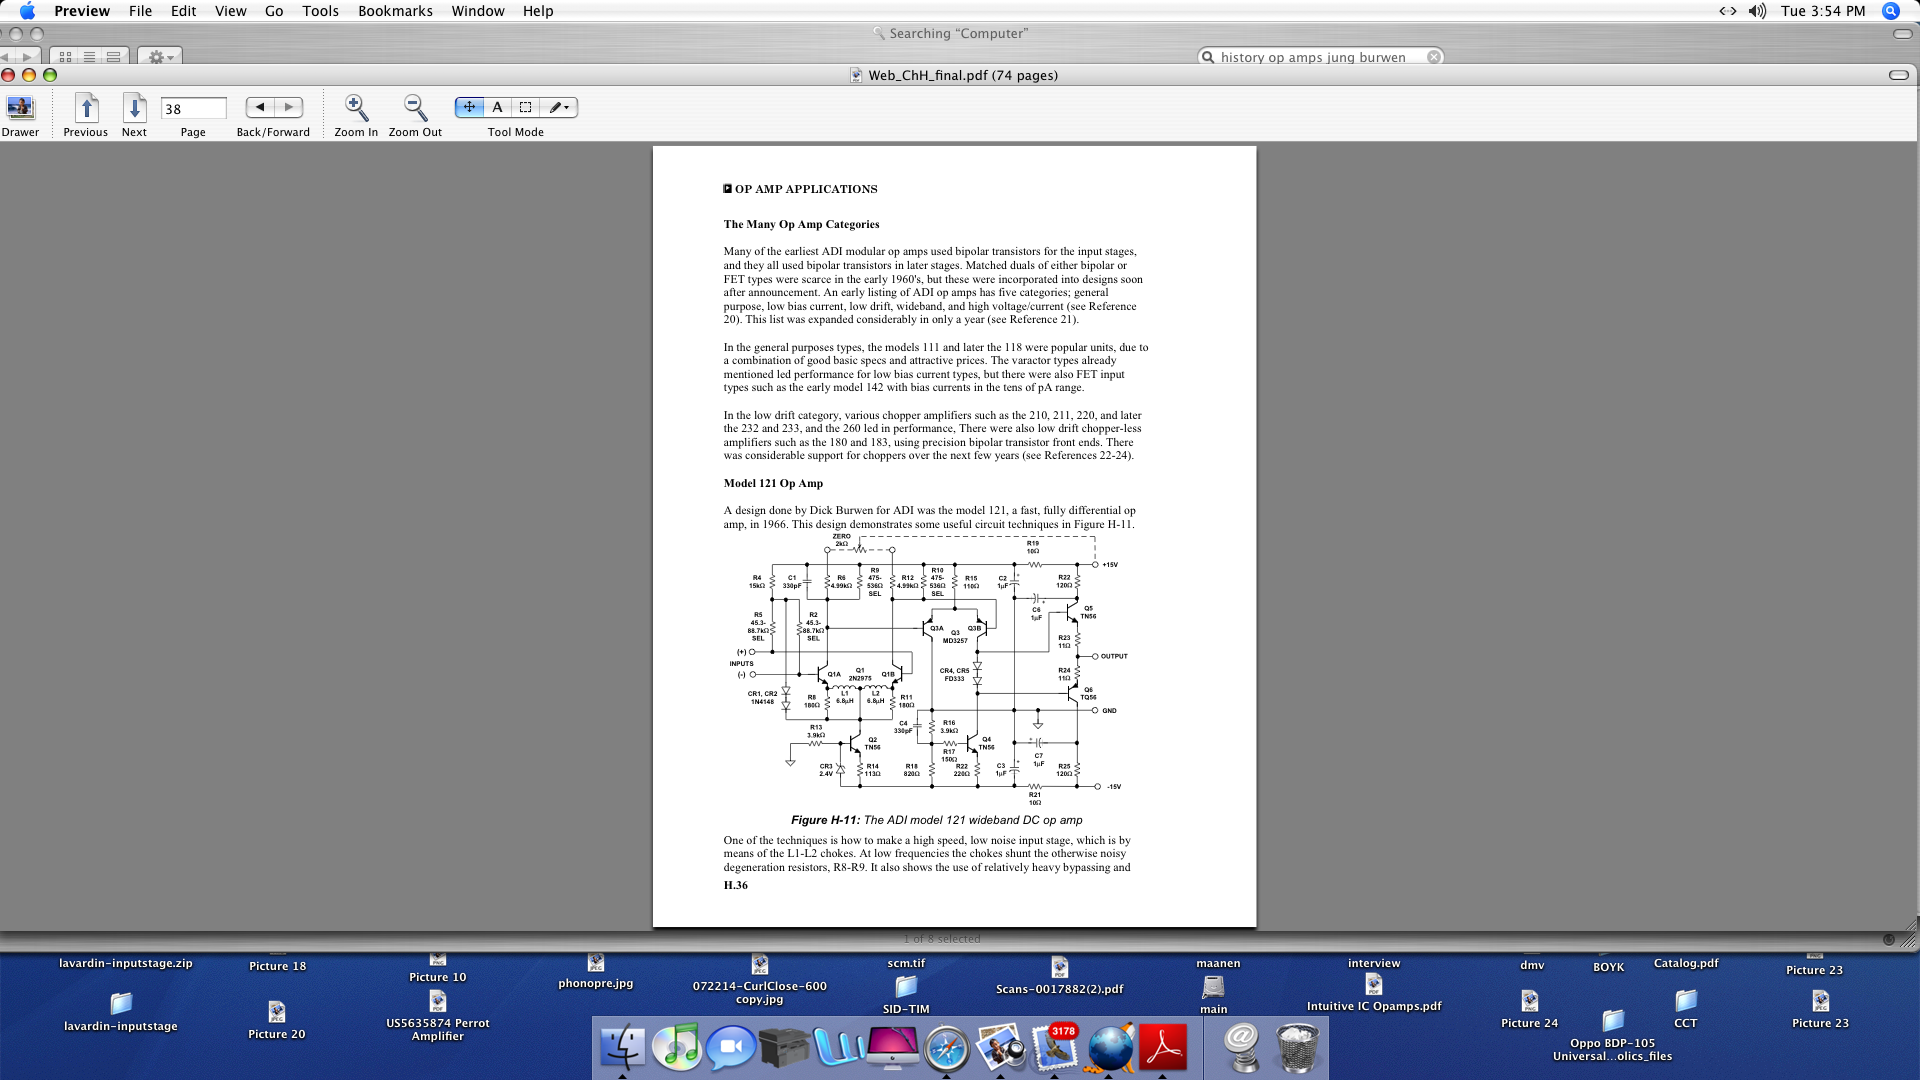
Task: Open iChat in the Dock
Action: pos(731,1047)
